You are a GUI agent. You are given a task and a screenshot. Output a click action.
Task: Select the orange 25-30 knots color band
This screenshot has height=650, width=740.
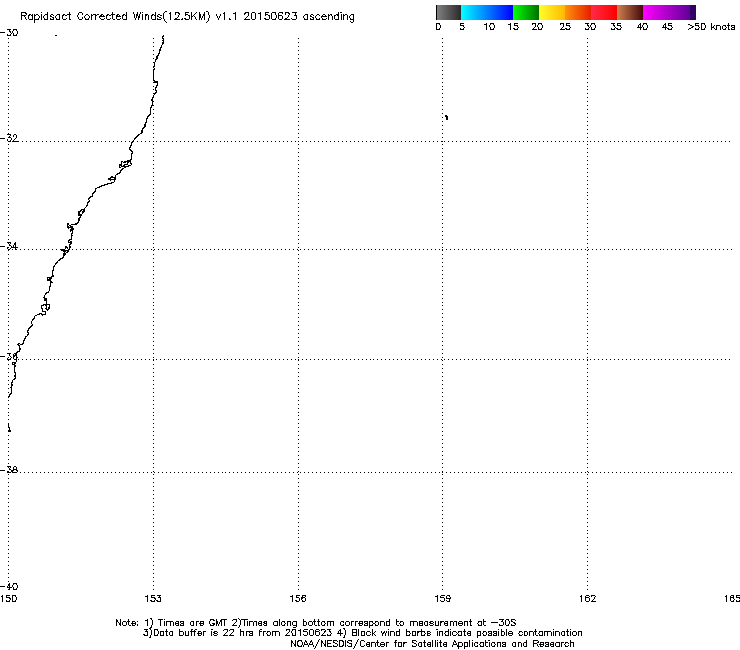[x=578, y=12]
